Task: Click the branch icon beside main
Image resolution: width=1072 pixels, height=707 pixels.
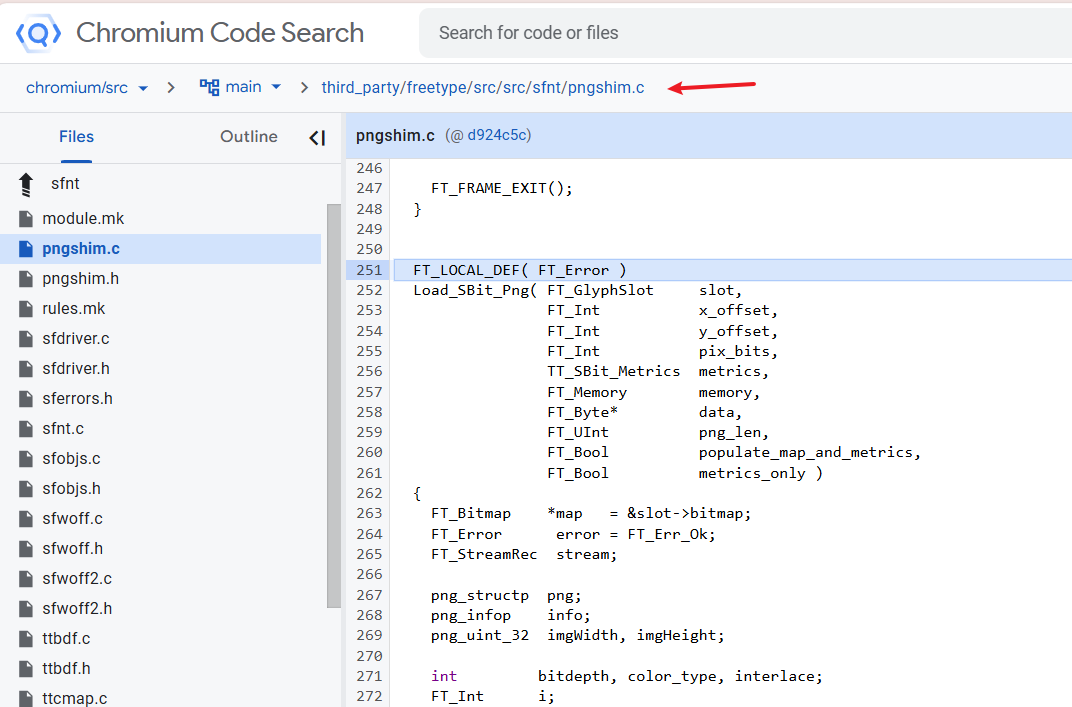Action: point(209,87)
